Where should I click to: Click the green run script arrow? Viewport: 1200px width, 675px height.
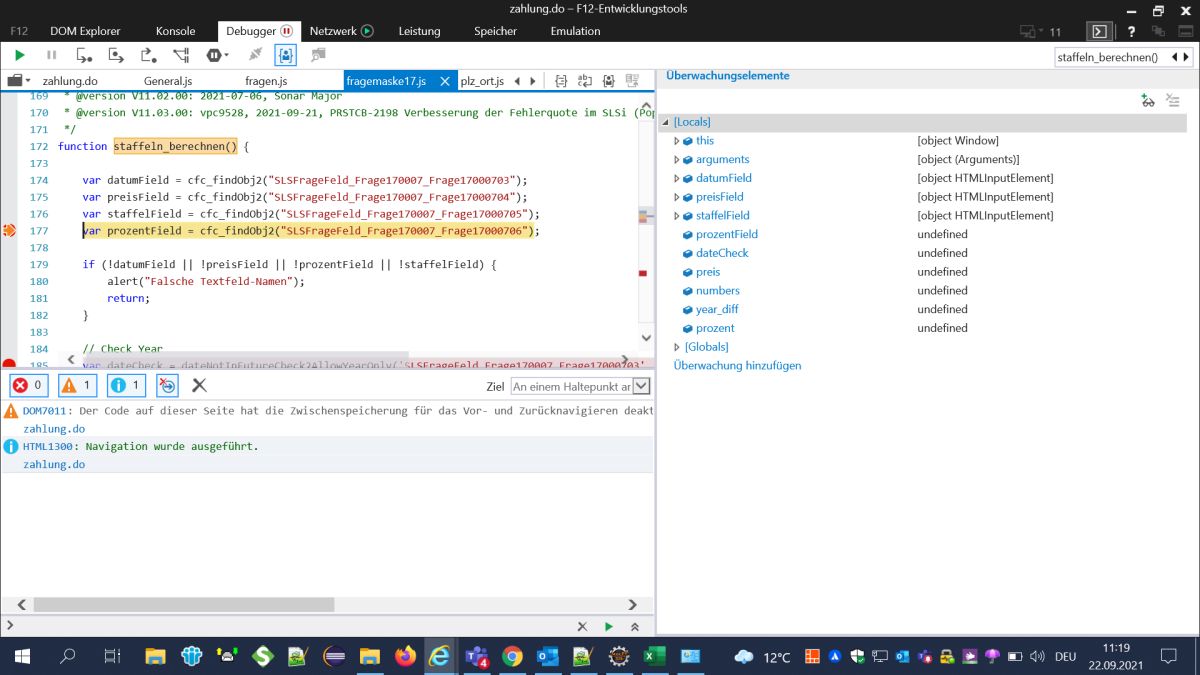[x=609, y=627]
